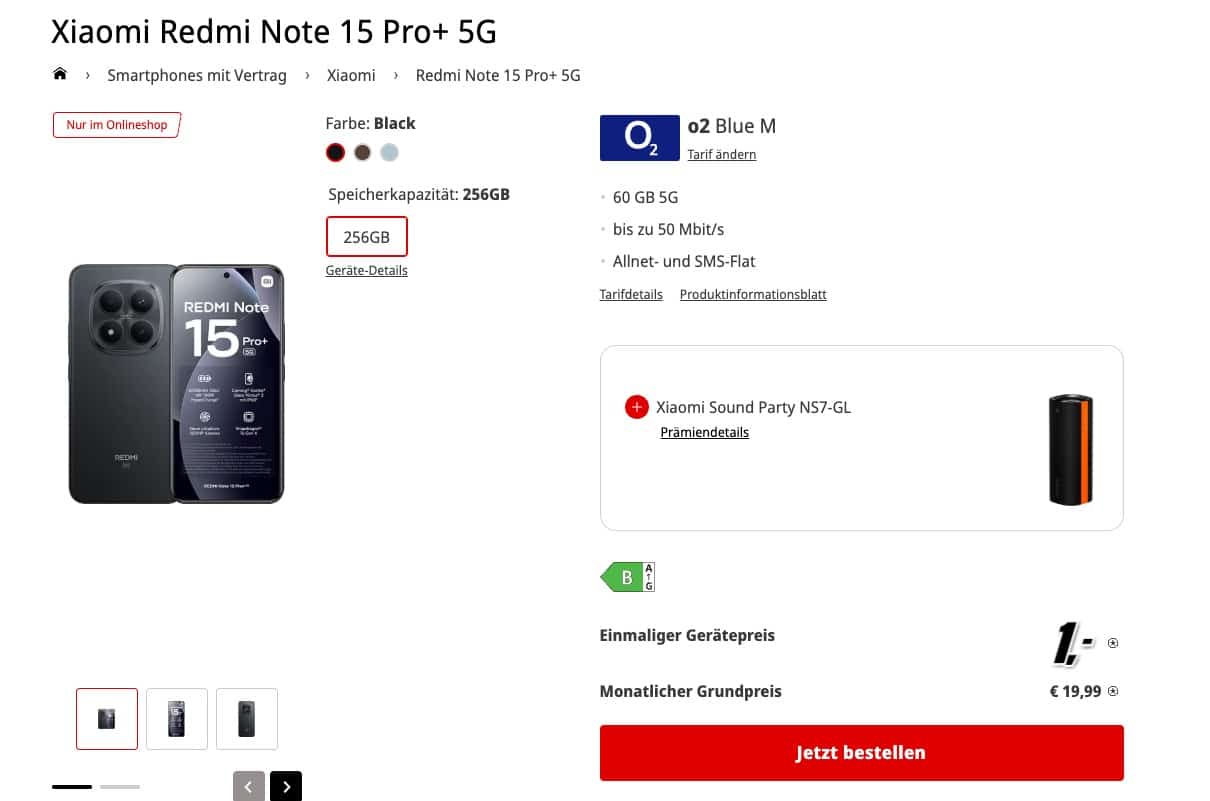Click the Jetzt bestellen button
Viewport: 1210px width, 801px height.
(860, 752)
